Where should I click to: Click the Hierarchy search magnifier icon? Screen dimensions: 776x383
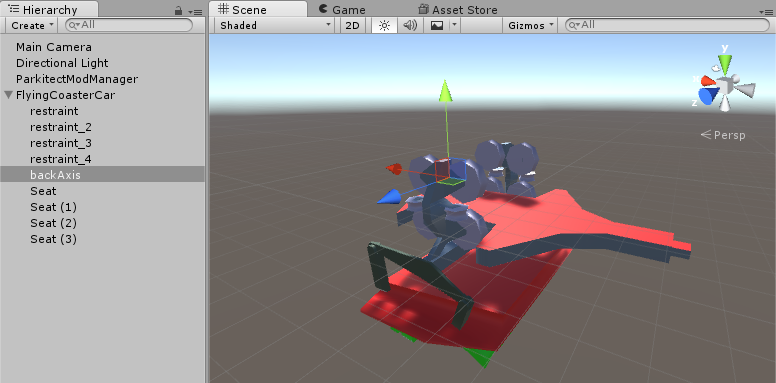(74, 25)
